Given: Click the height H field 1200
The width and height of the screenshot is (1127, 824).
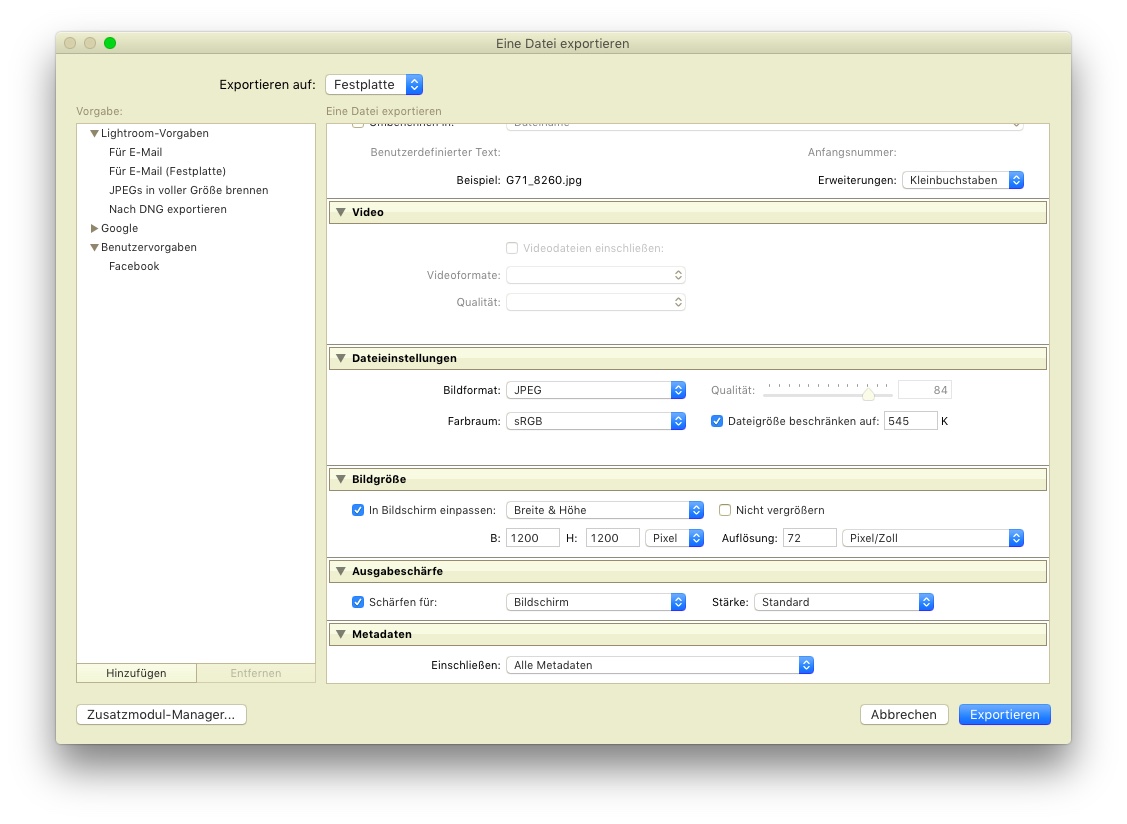Looking at the screenshot, I should [612, 539].
